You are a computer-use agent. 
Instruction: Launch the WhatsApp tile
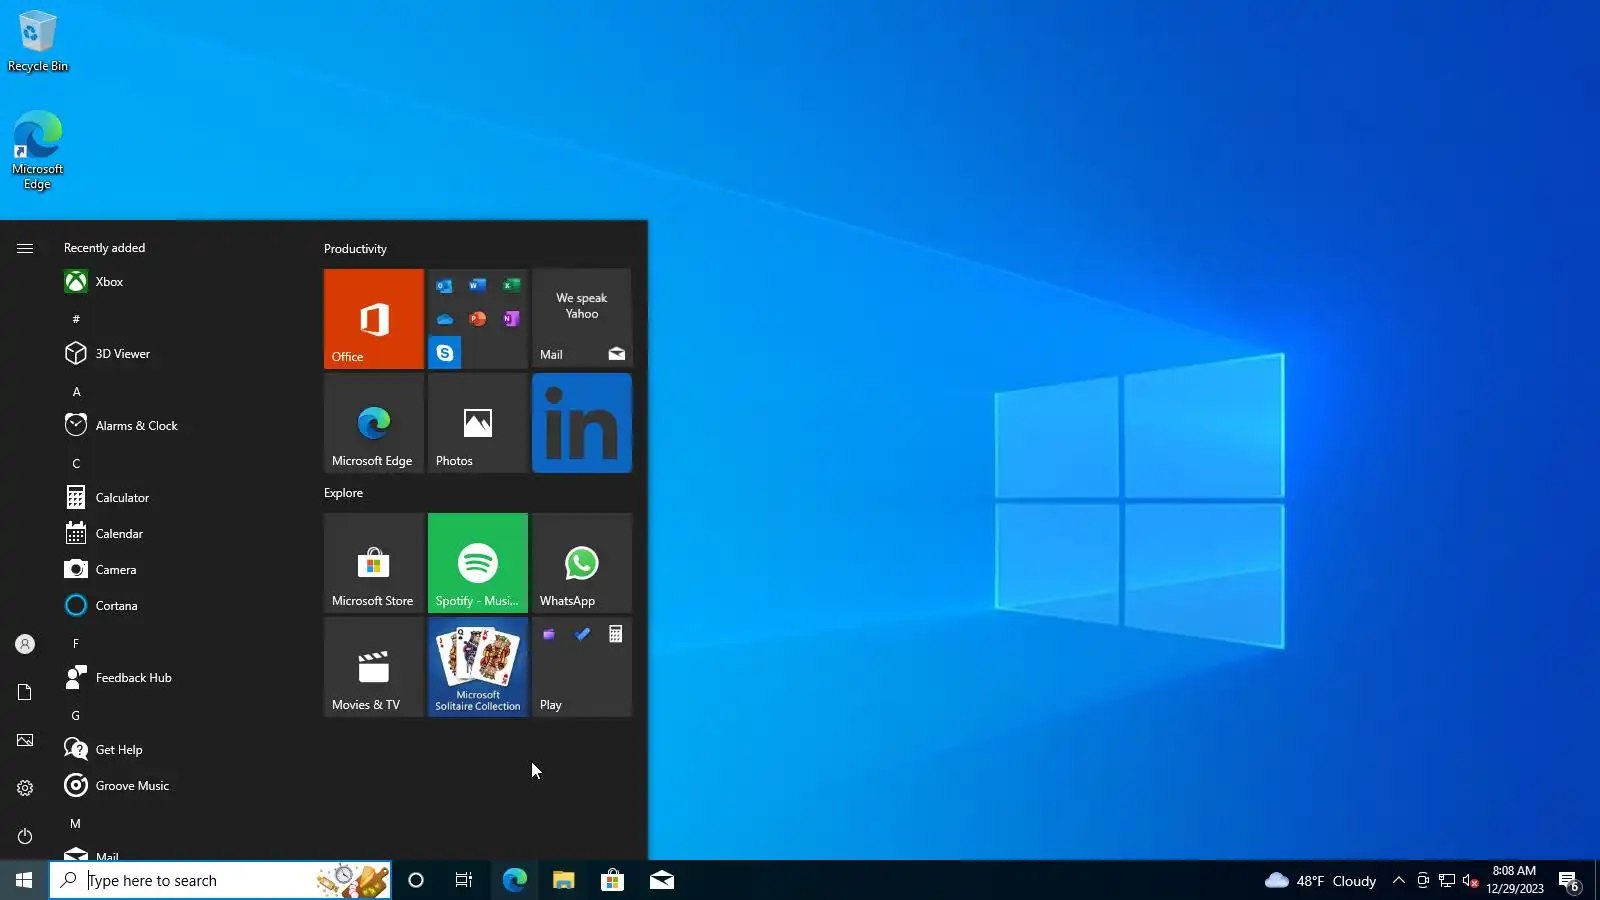582,563
